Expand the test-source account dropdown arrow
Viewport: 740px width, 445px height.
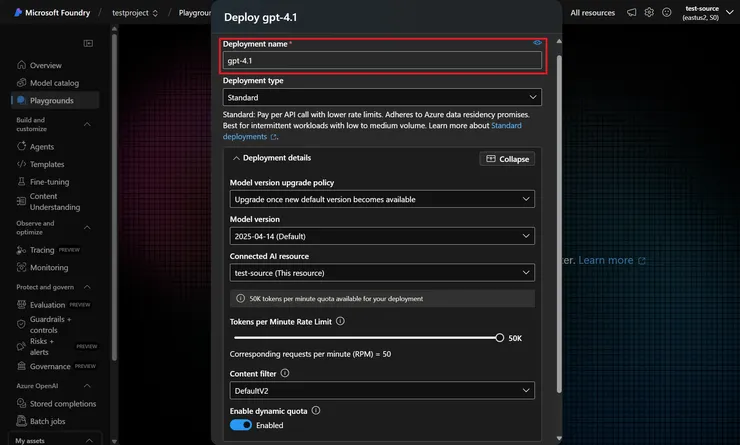point(730,13)
